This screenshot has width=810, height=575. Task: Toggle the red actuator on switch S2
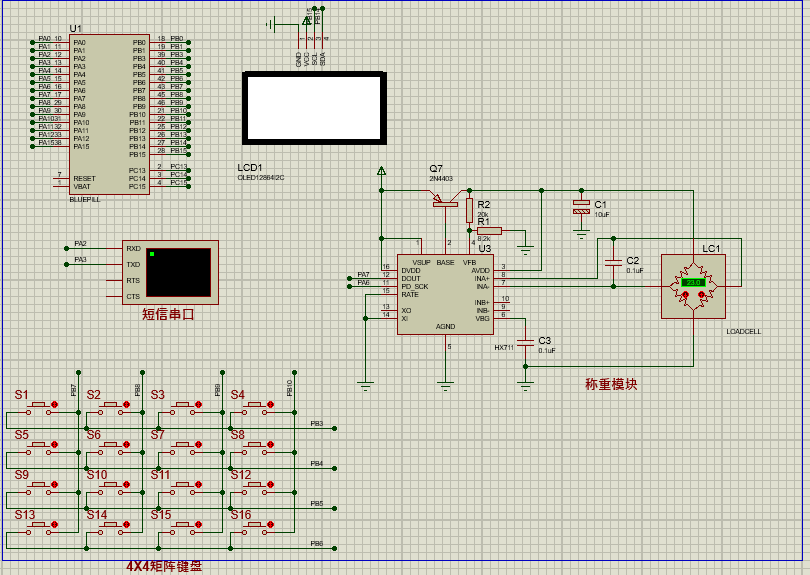(x=127, y=405)
